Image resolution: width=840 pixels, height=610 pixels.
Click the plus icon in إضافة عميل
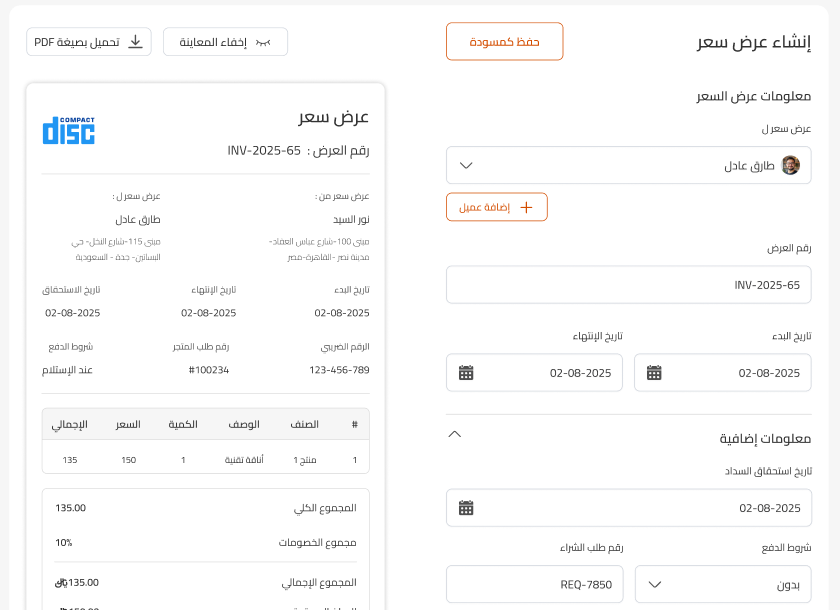click(x=527, y=207)
